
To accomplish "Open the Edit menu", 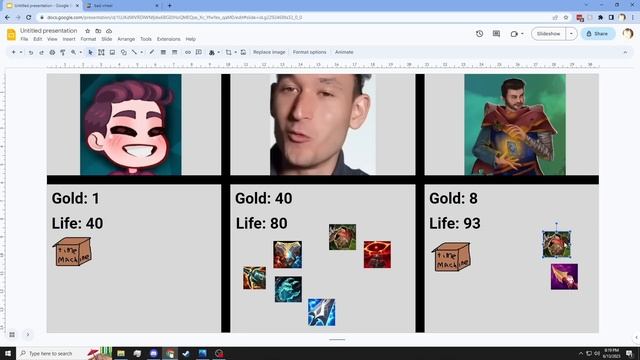I will [x=38, y=39].
